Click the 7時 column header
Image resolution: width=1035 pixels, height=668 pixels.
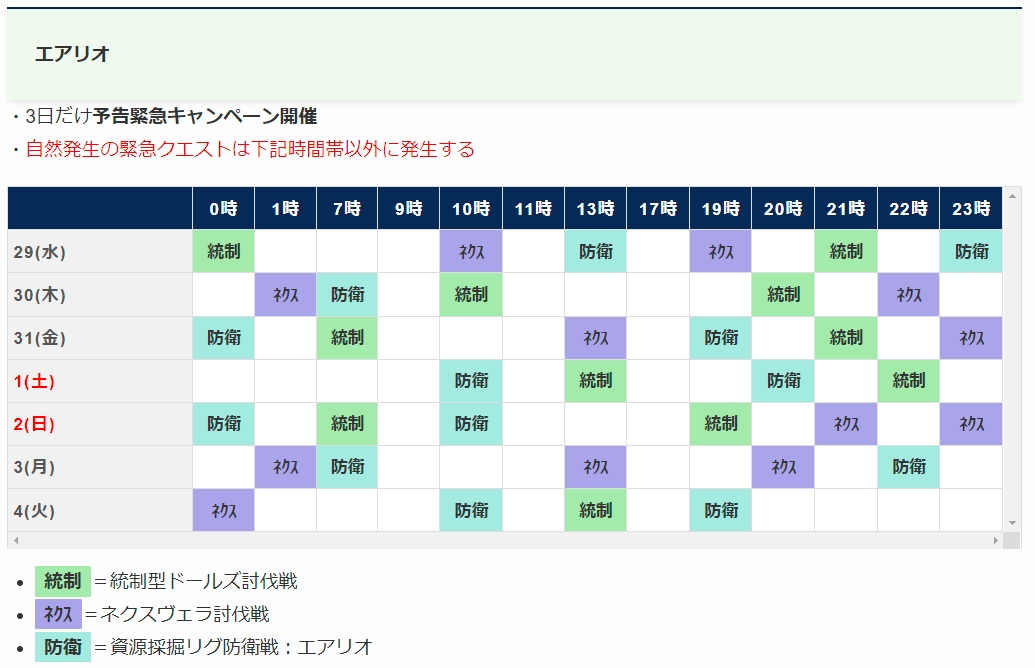tap(347, 209)
